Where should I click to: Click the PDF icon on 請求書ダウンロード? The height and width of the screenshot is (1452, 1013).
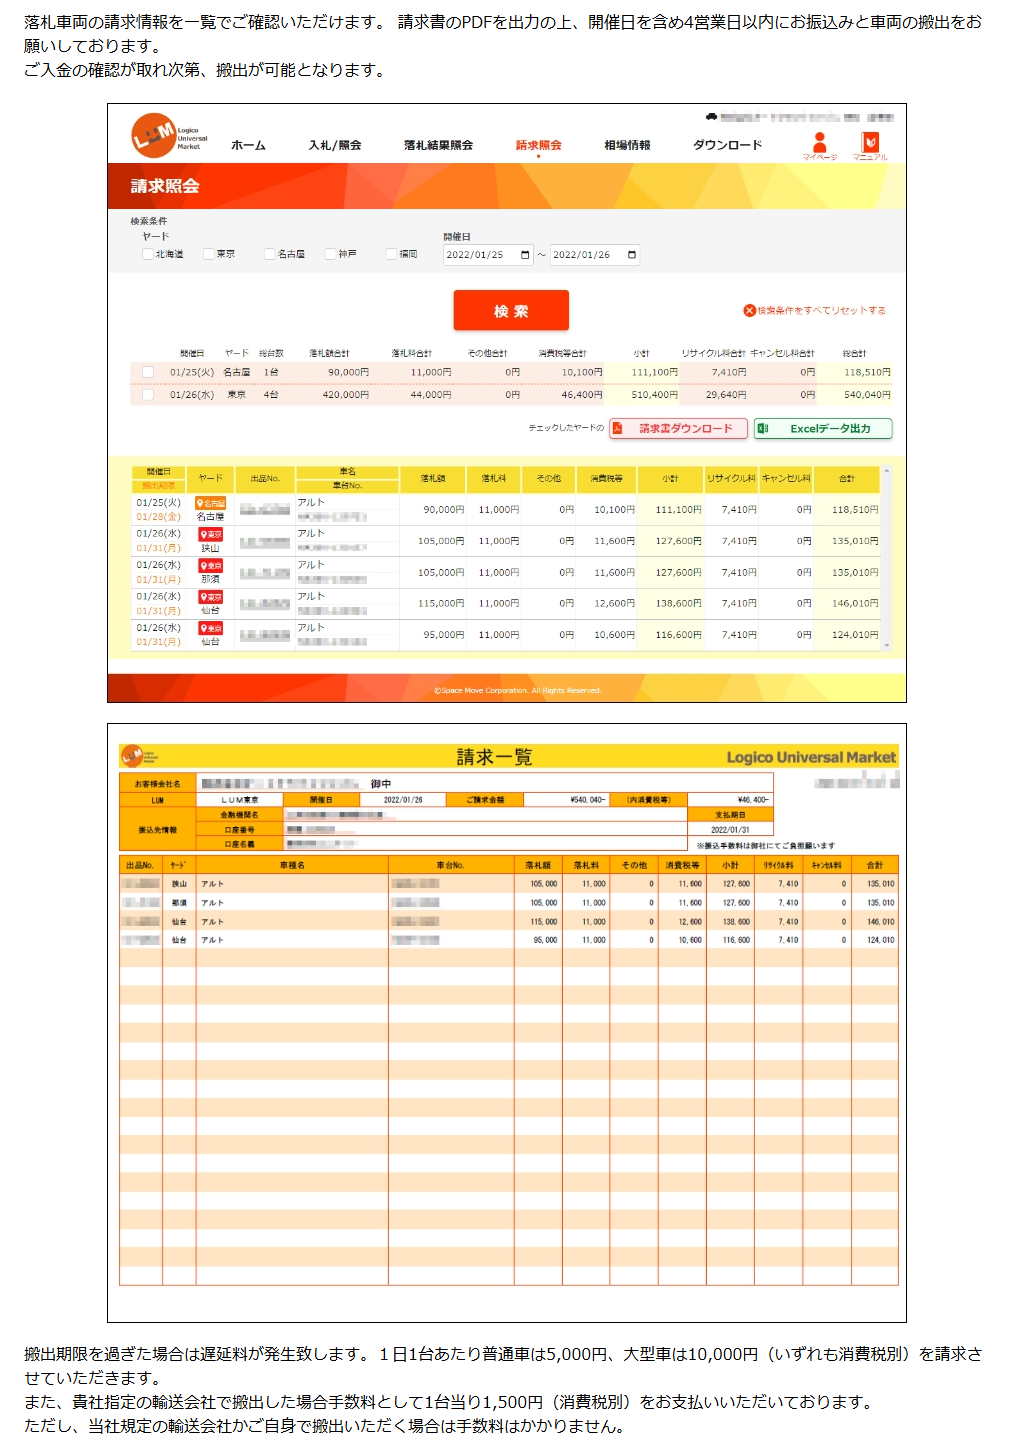(618, 429)
